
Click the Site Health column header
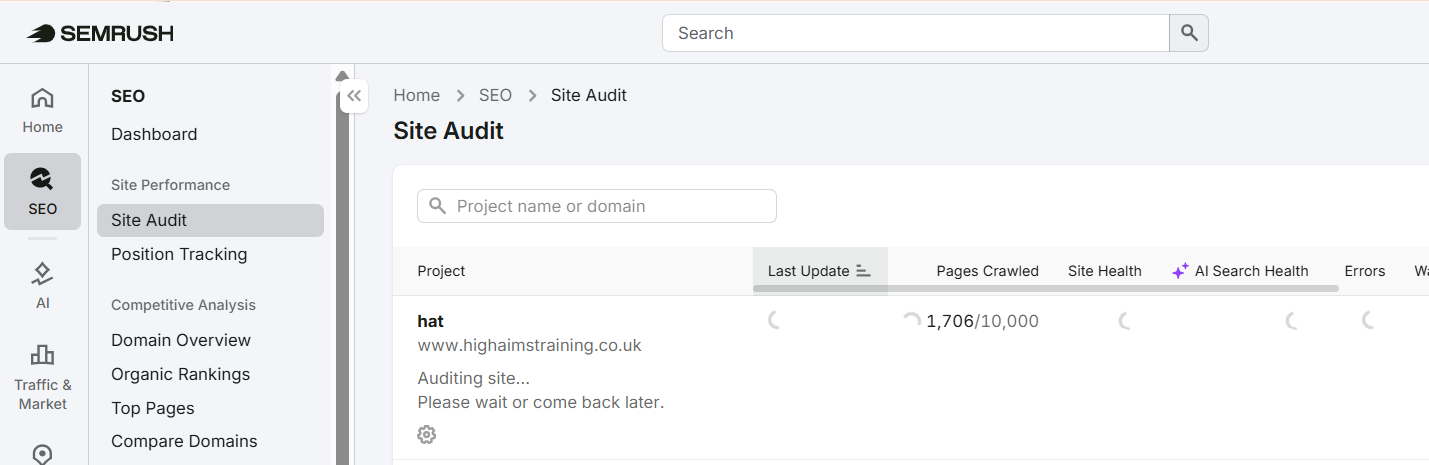click(1105, 271)
